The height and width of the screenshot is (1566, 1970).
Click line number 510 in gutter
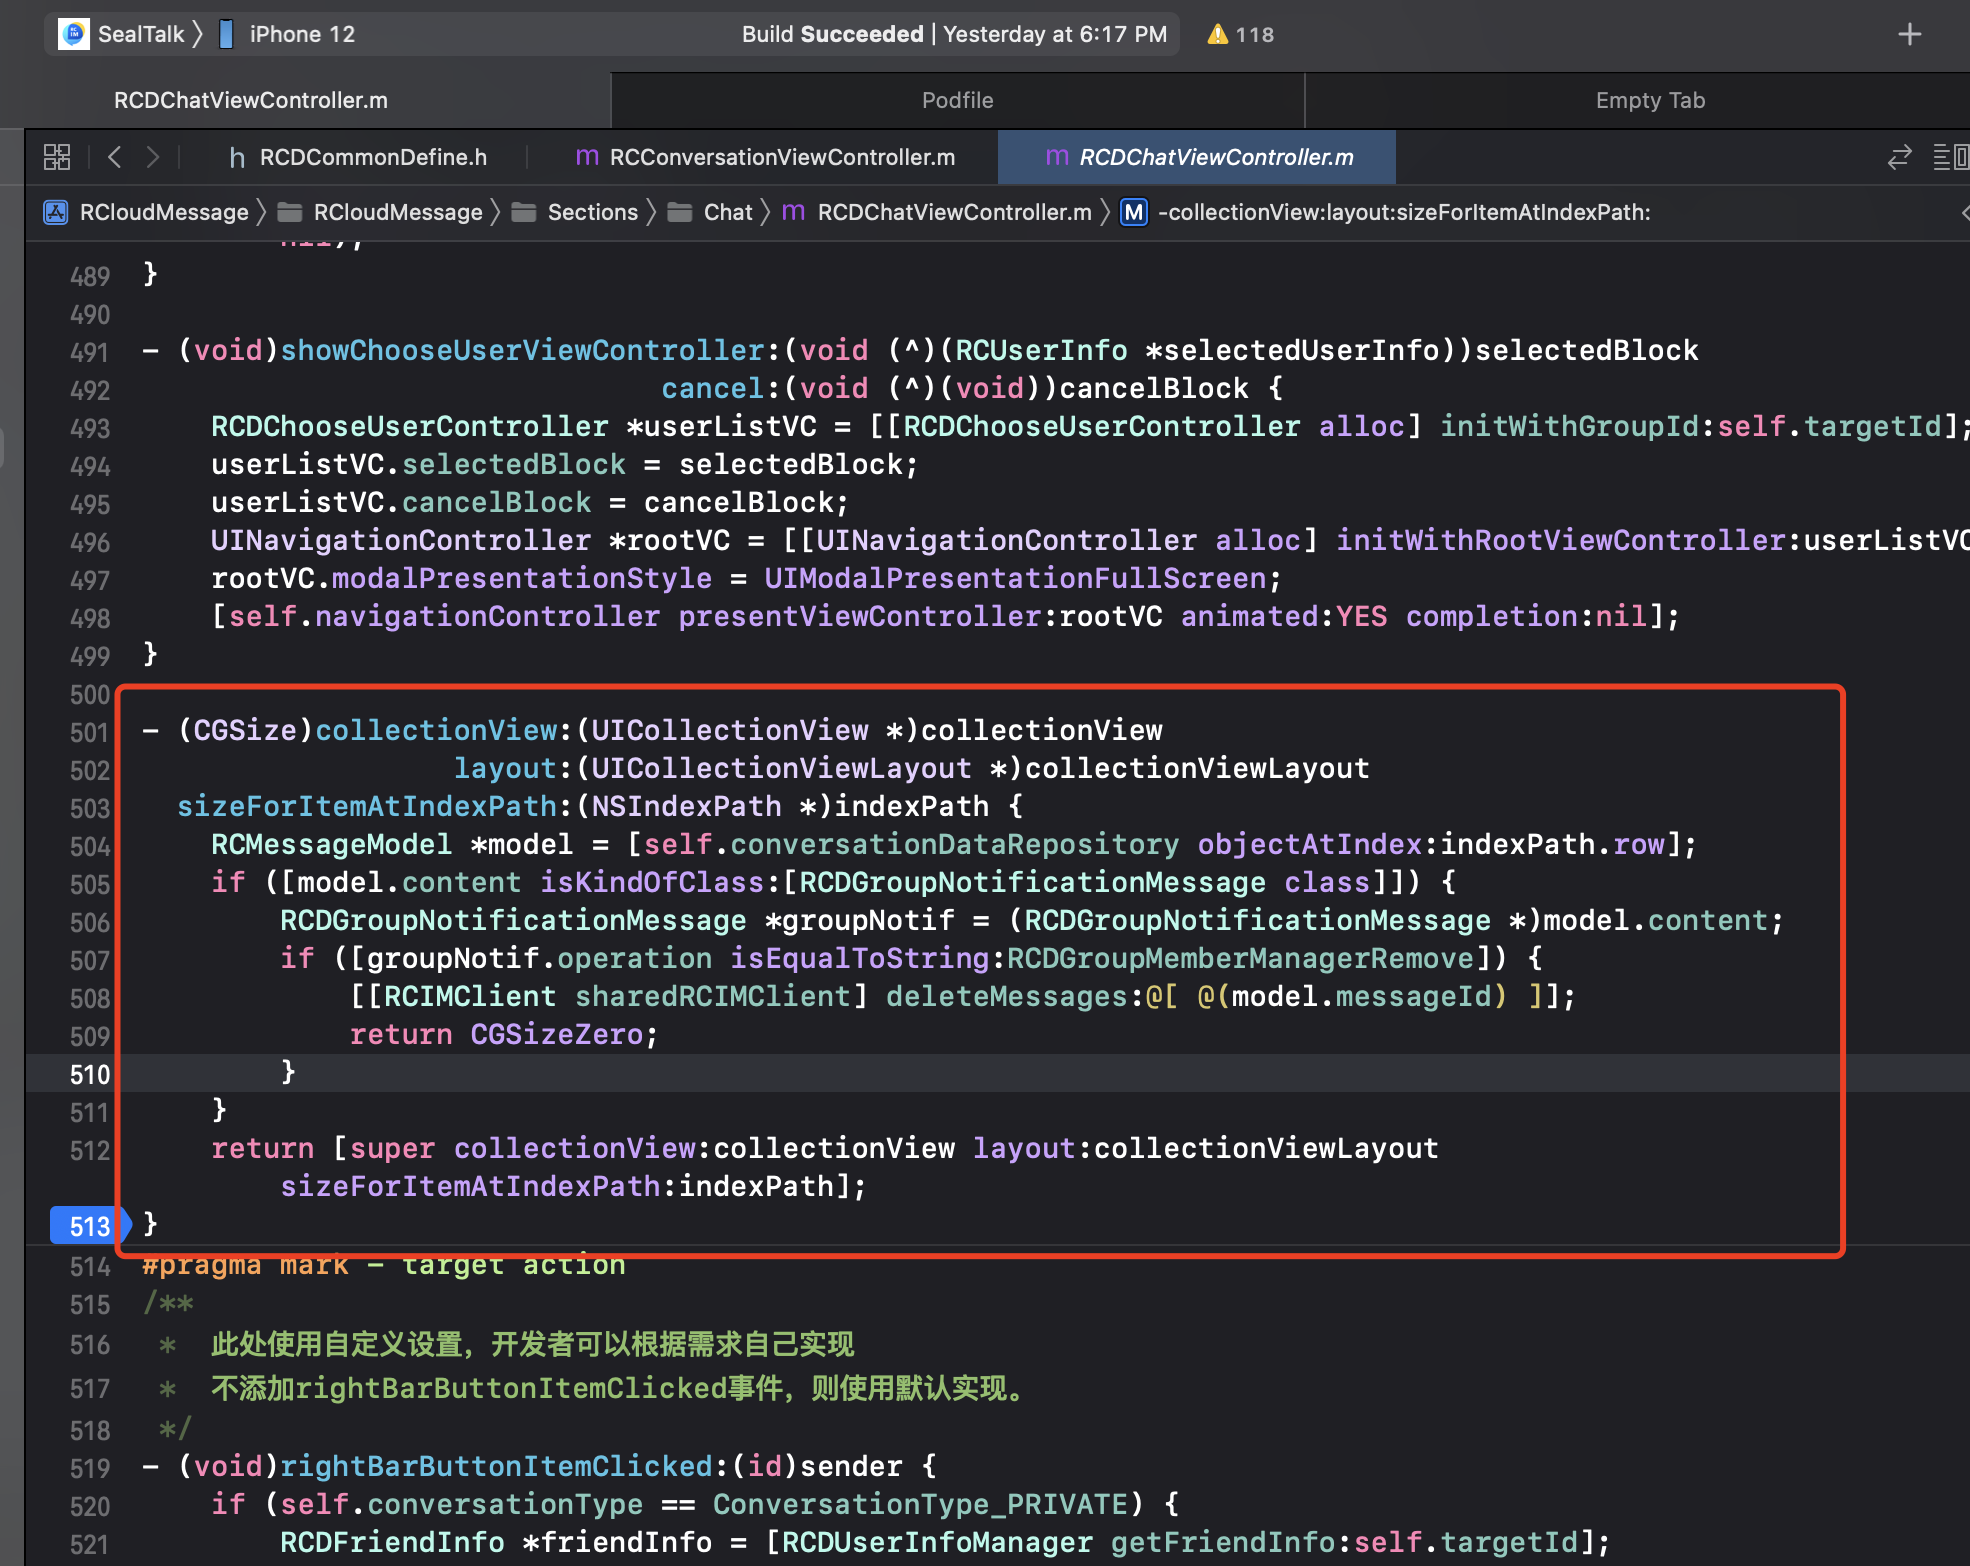(x=89, y=1074)
